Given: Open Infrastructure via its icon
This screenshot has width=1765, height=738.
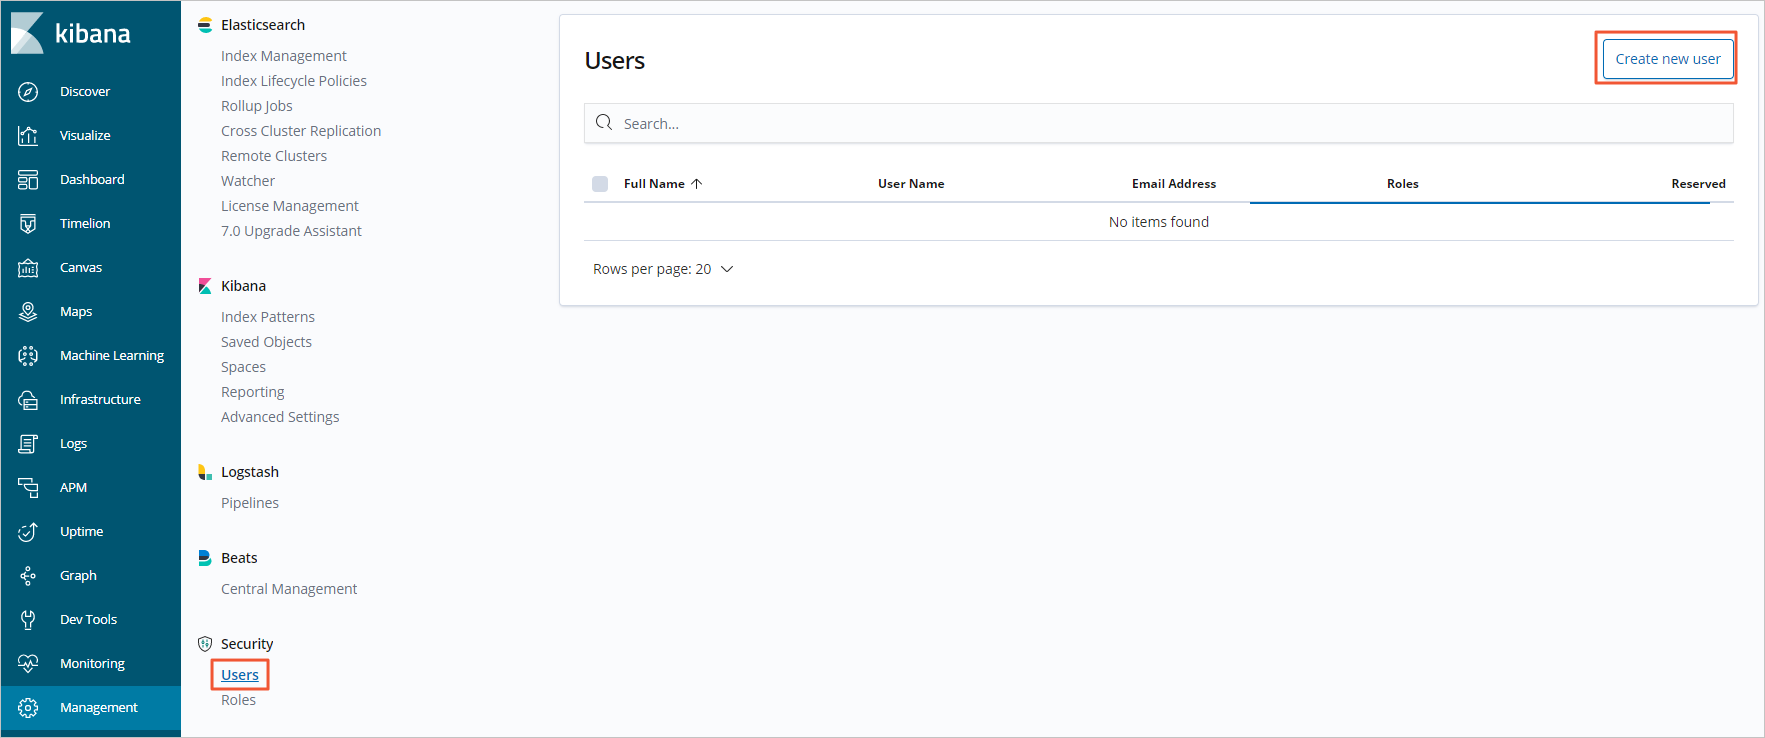Looking at the screenshot, I should [28, 400].
